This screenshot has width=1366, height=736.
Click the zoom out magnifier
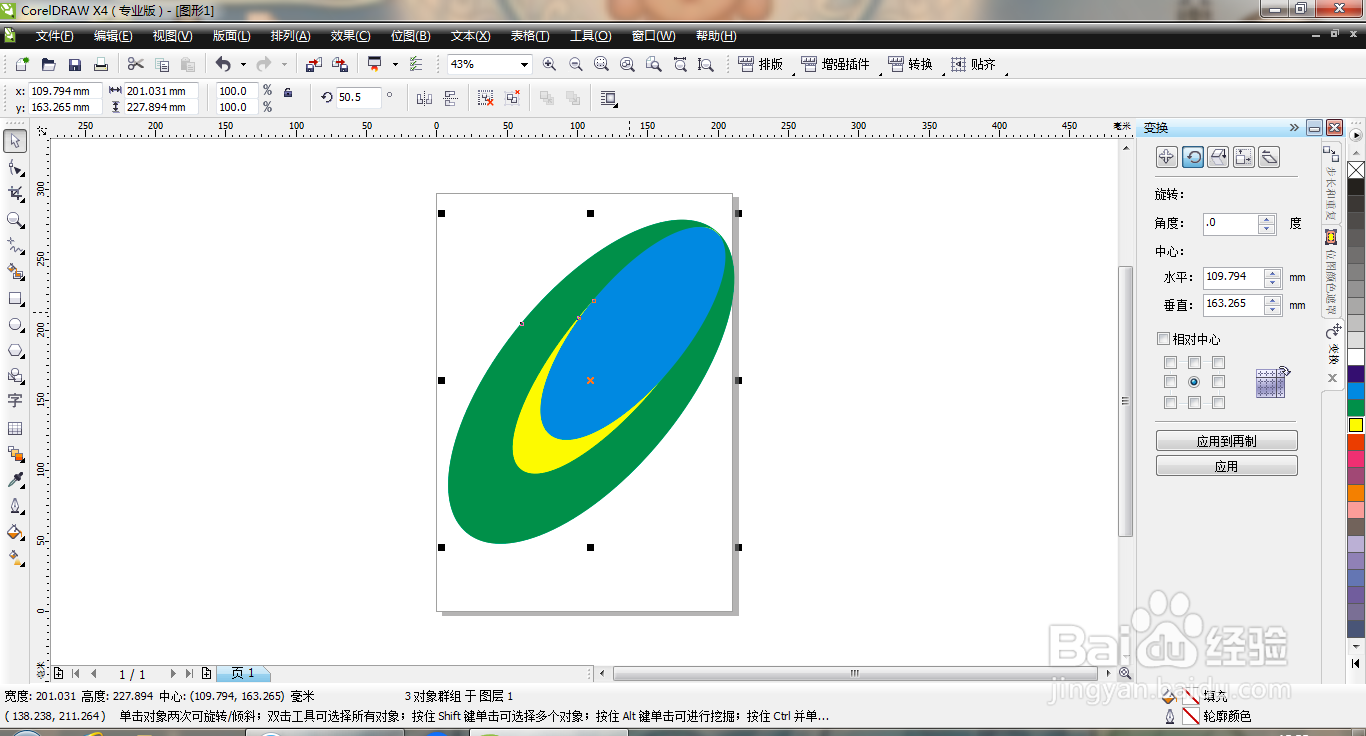575,64
